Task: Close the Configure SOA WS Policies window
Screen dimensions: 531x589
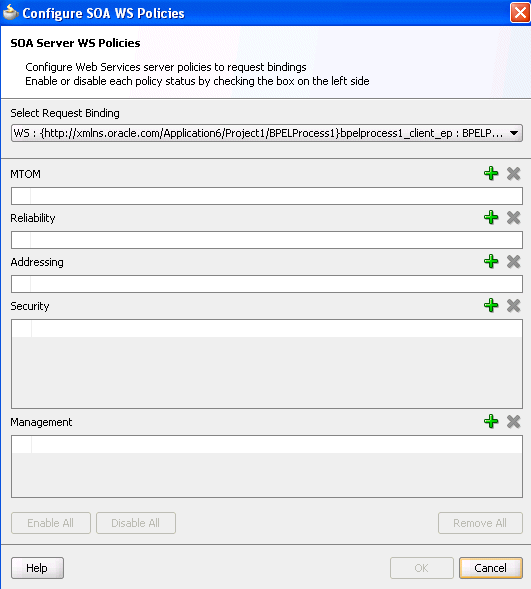Action: [520, 12]
